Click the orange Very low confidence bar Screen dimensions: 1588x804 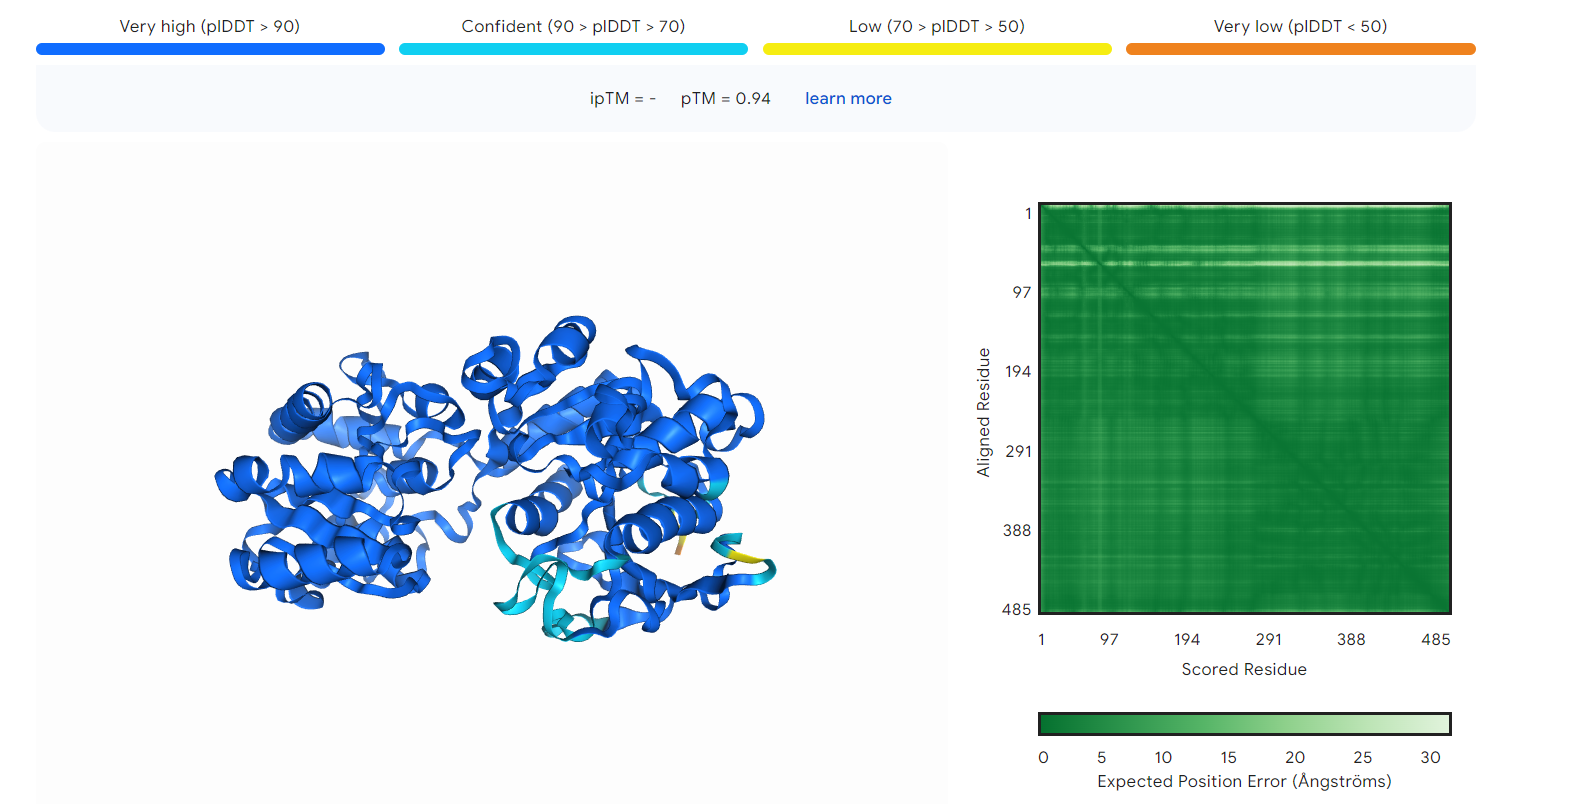[x=1300, y=49]
